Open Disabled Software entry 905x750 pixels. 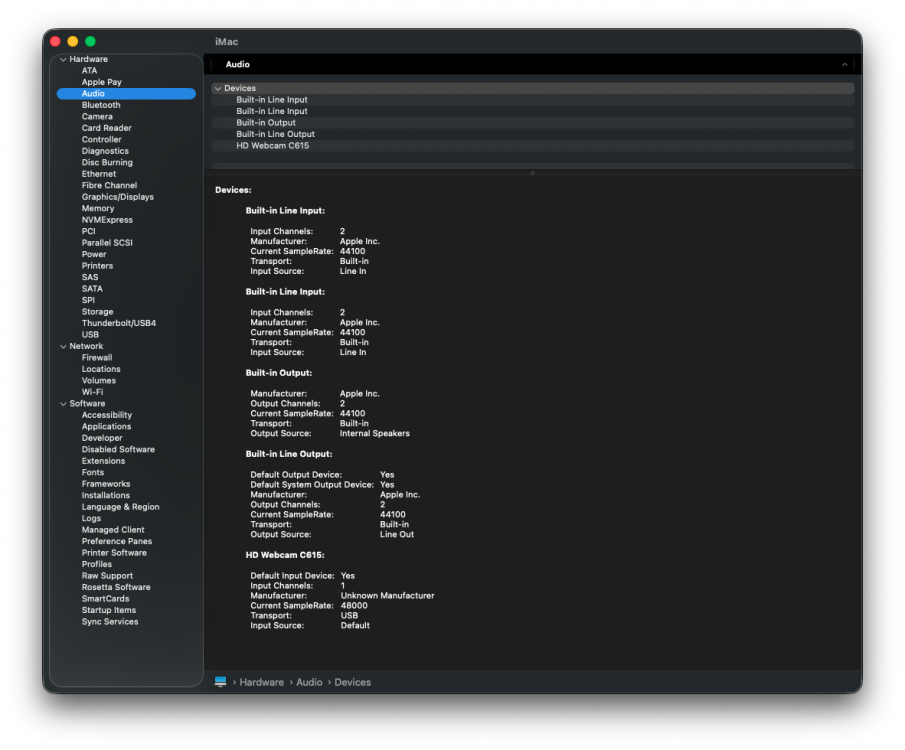coord(118,450)
